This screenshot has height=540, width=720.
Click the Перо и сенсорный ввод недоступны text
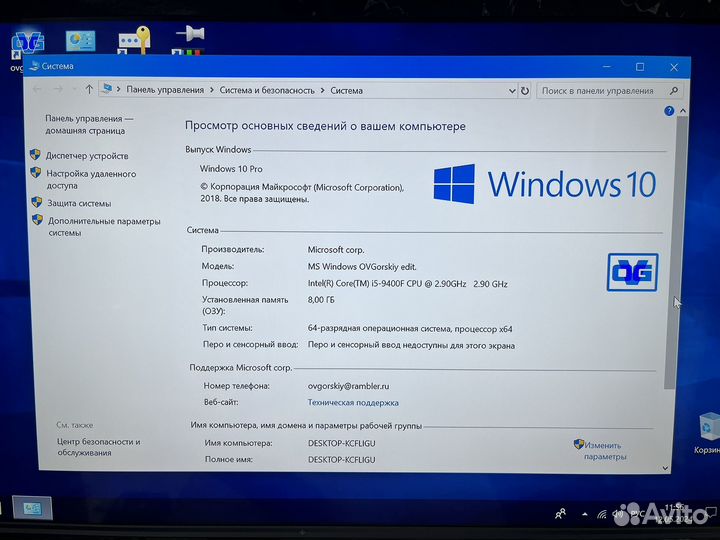coord(411,346)
